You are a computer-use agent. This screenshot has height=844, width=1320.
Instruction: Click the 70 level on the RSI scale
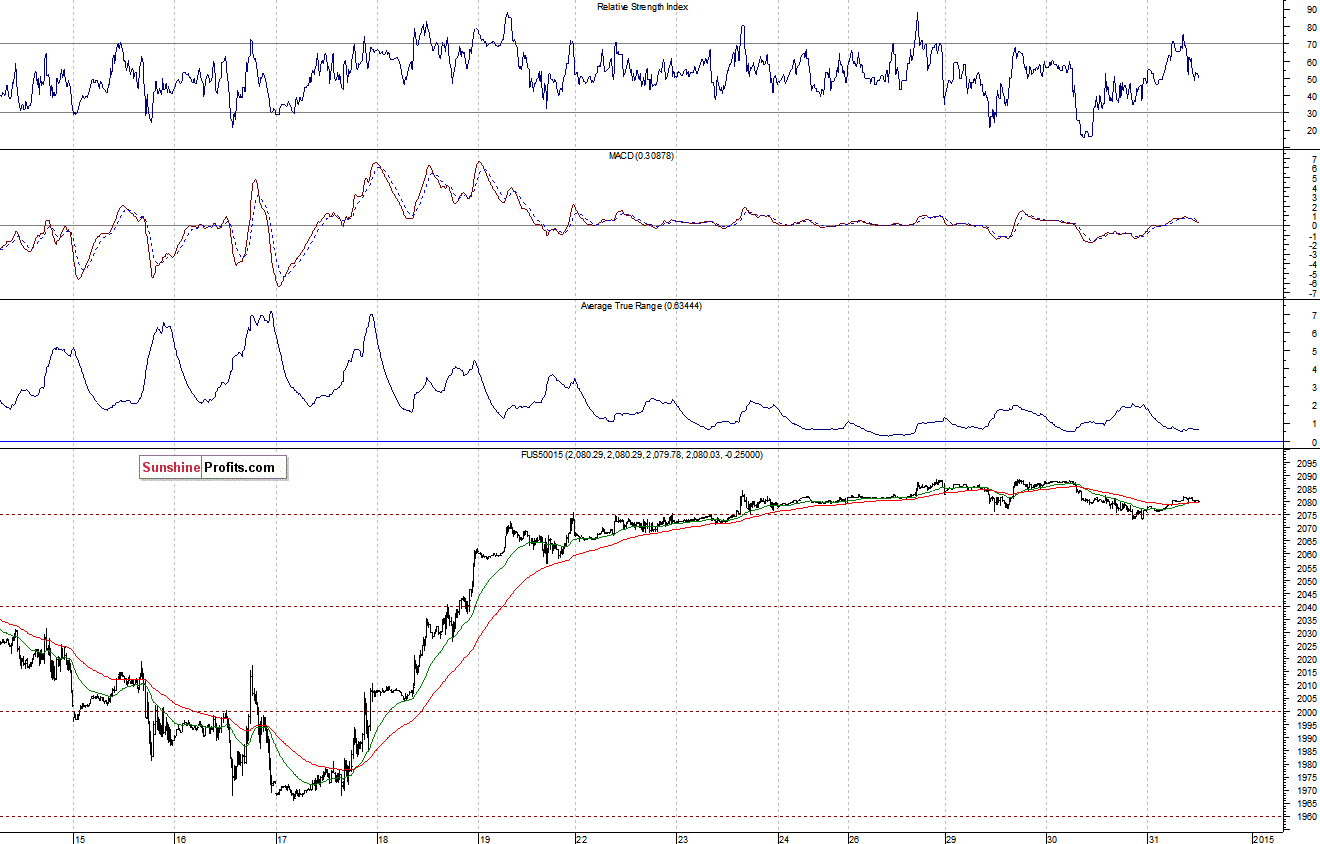pyautogui.click(x=1311, y=44)
